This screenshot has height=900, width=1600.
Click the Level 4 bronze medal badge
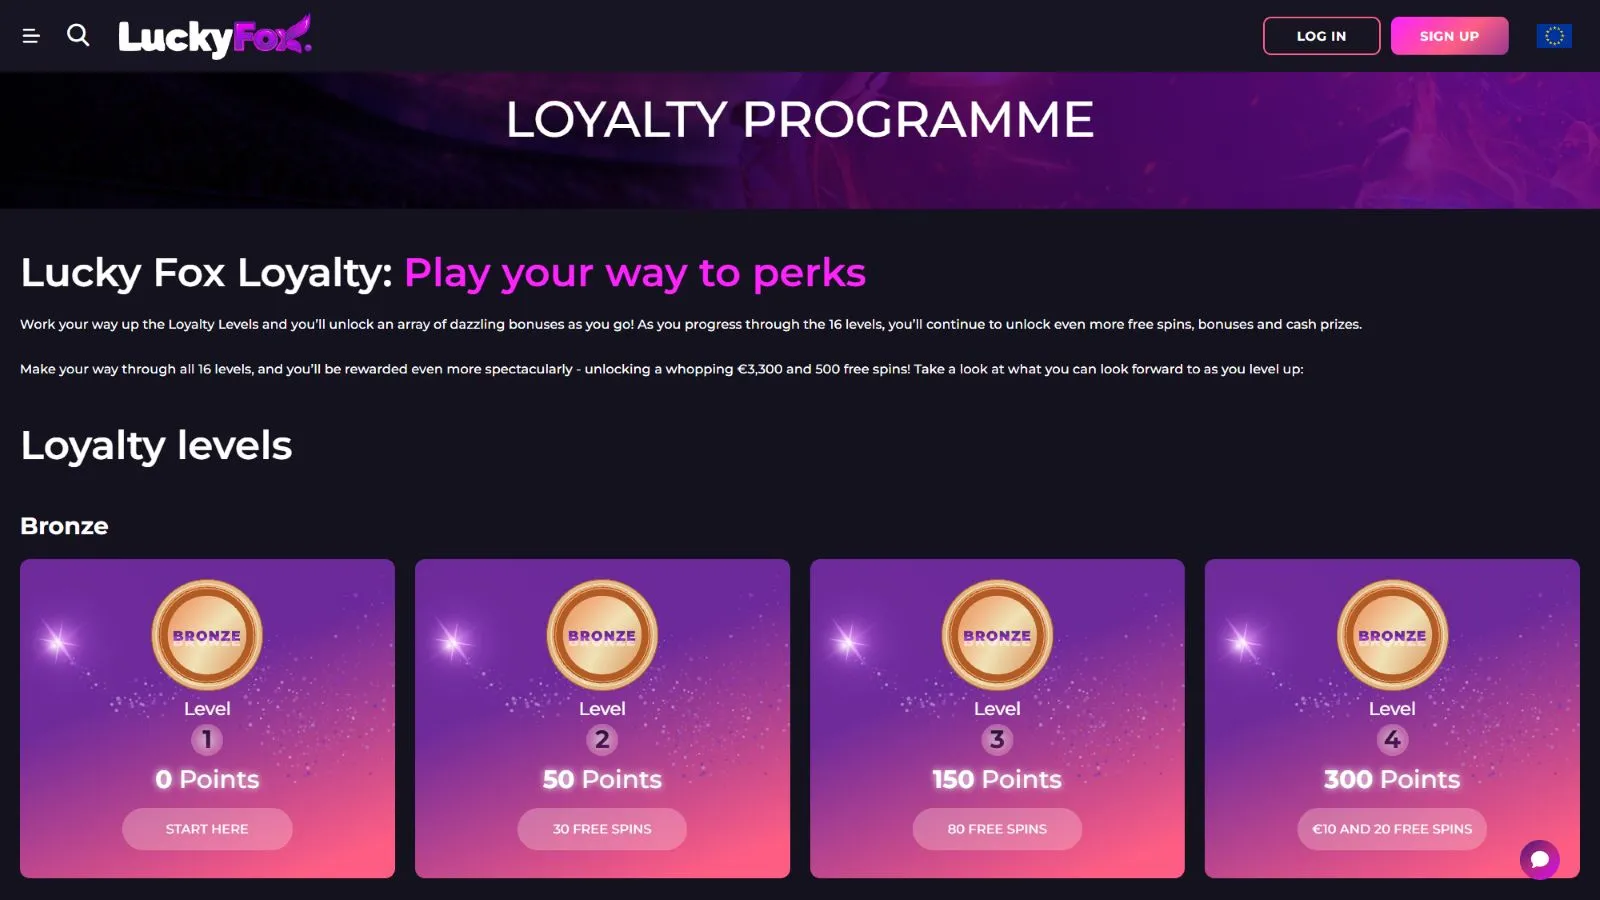pyautogui.click(x=1392, y=635)
